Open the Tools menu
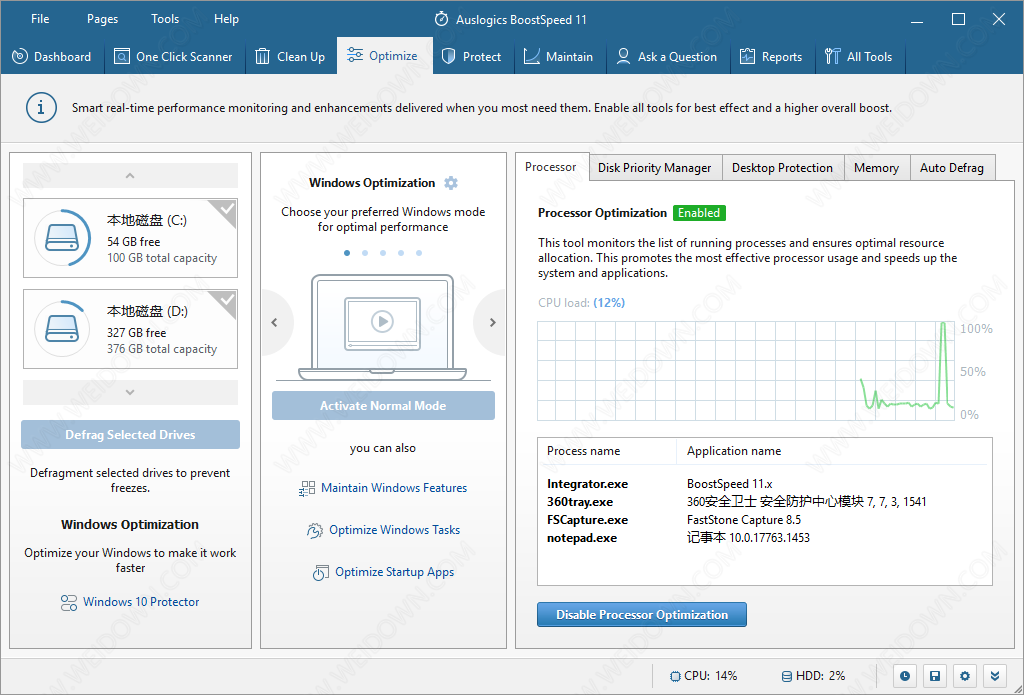The image size is (1024, 695). click(165, 19)
